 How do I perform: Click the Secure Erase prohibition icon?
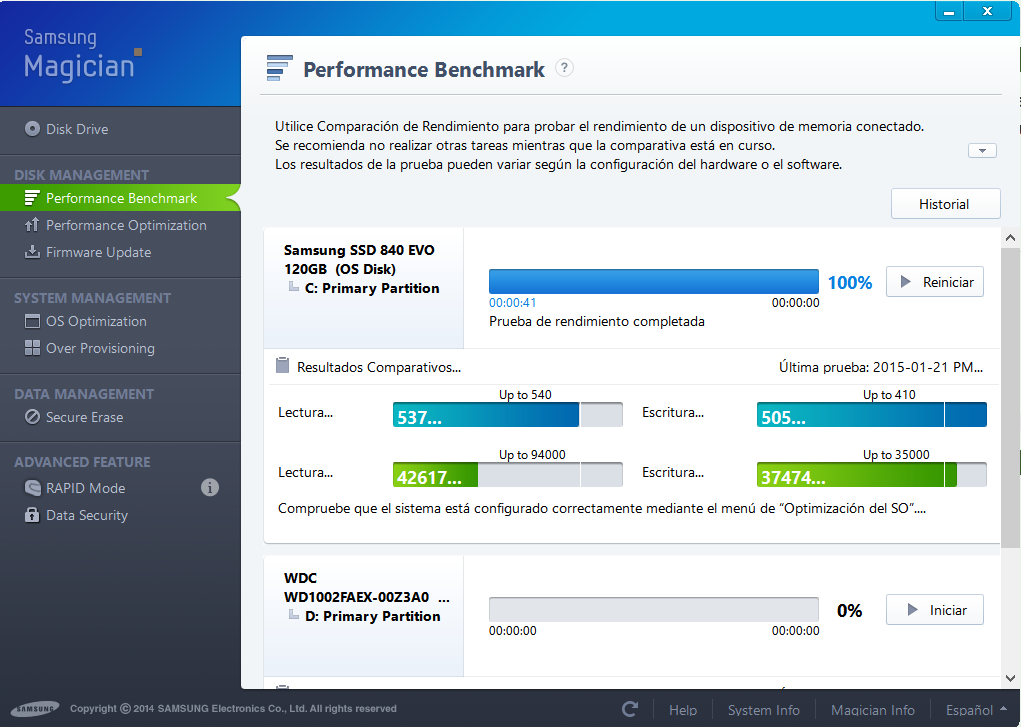pyautogui.click(x=32, y=417)
